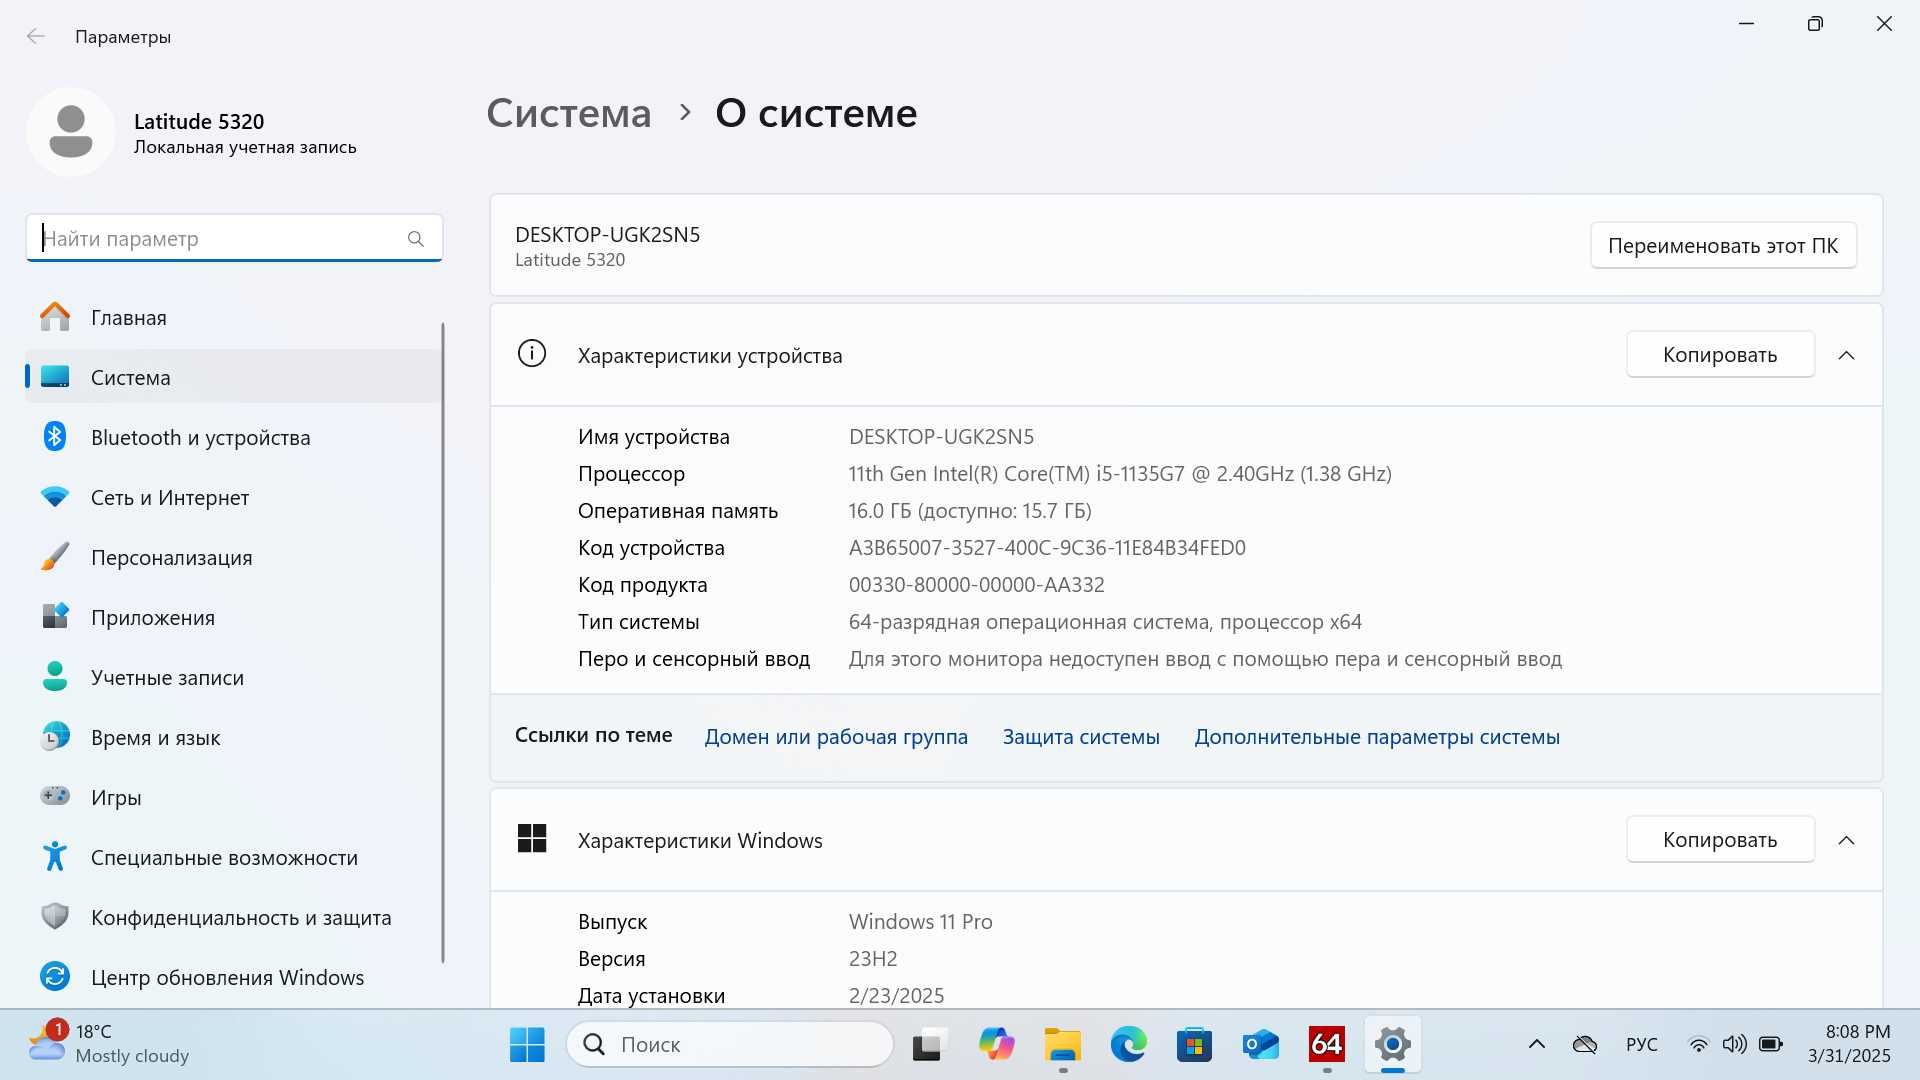
Task: Open Microsoft Edge from taskbar
Action: [x=1129, y=1045]
